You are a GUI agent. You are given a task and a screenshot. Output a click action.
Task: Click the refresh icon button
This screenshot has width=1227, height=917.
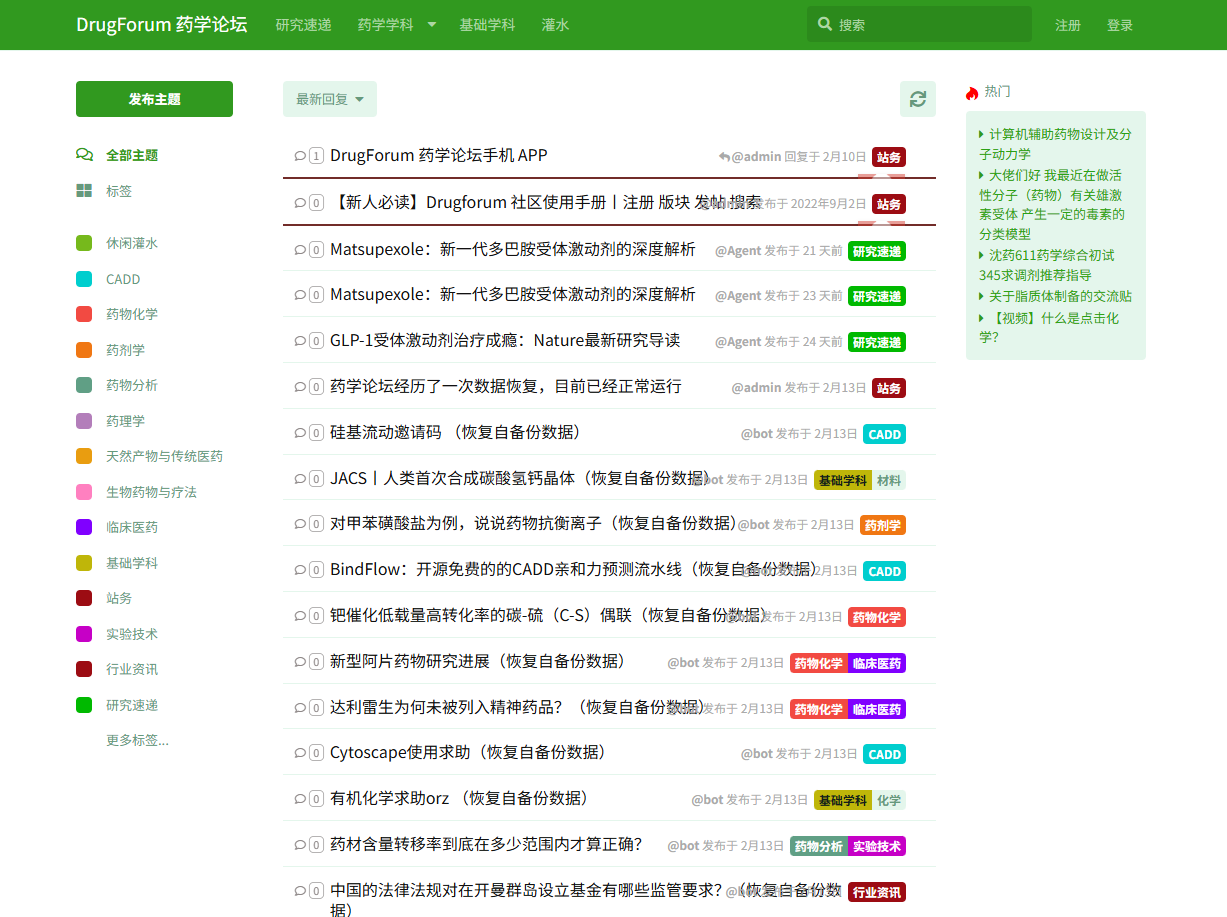pyautogui.click(x=917, y=99)
